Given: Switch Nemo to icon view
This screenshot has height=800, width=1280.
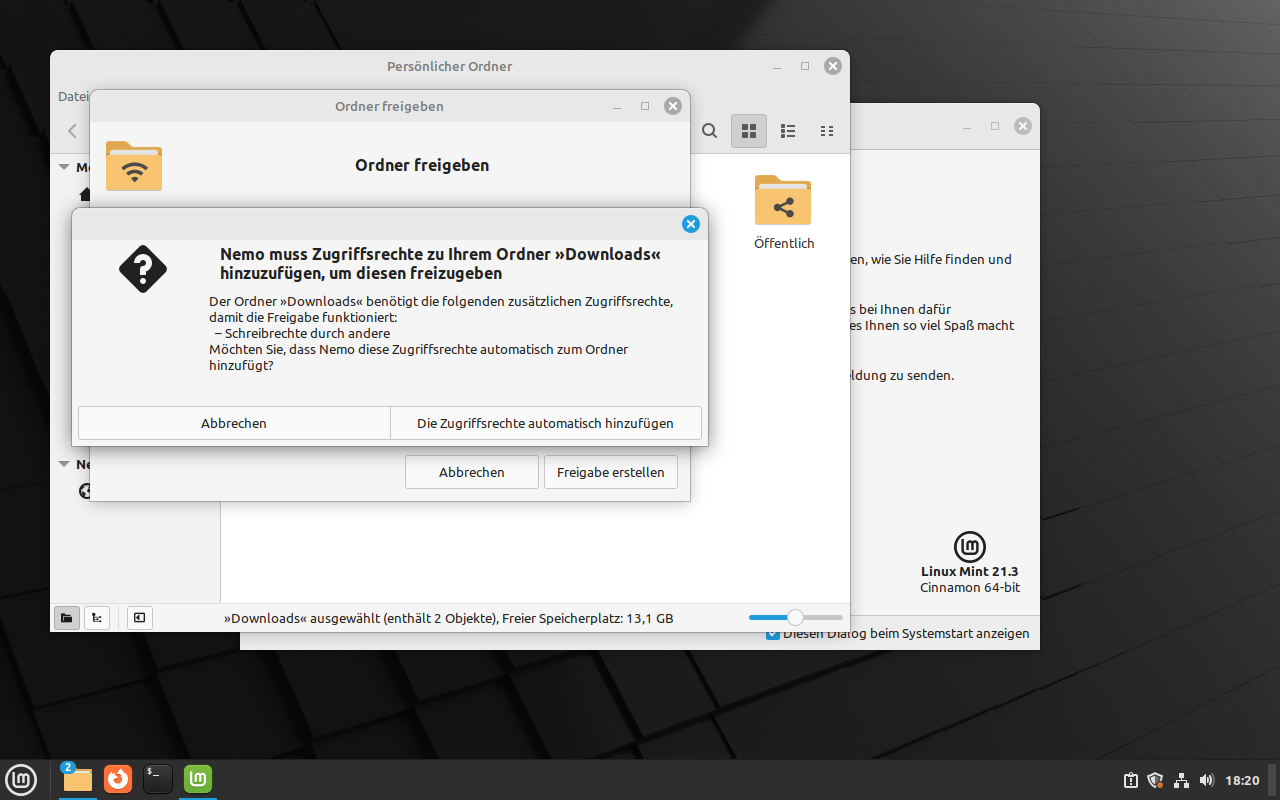Looking at the screenshot, I should pyautogui.click(x=749, y=131).
